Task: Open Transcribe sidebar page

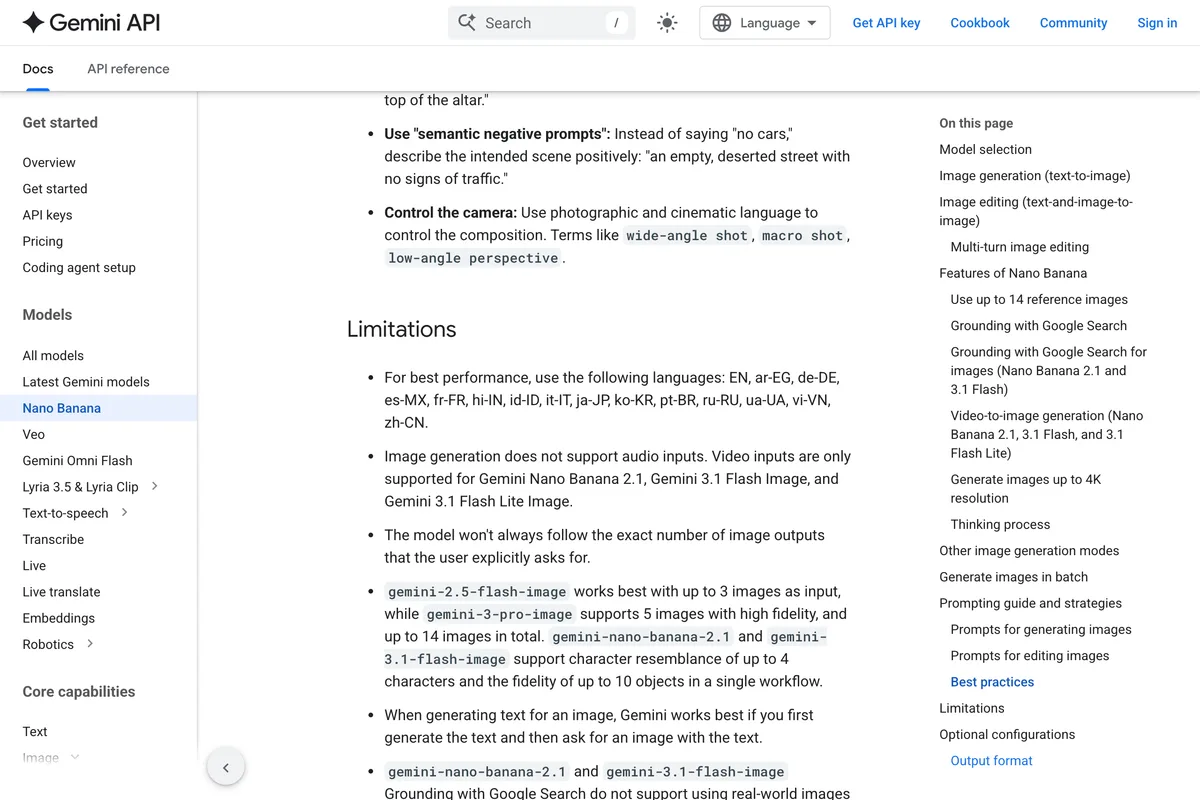Action: (53, 539)
